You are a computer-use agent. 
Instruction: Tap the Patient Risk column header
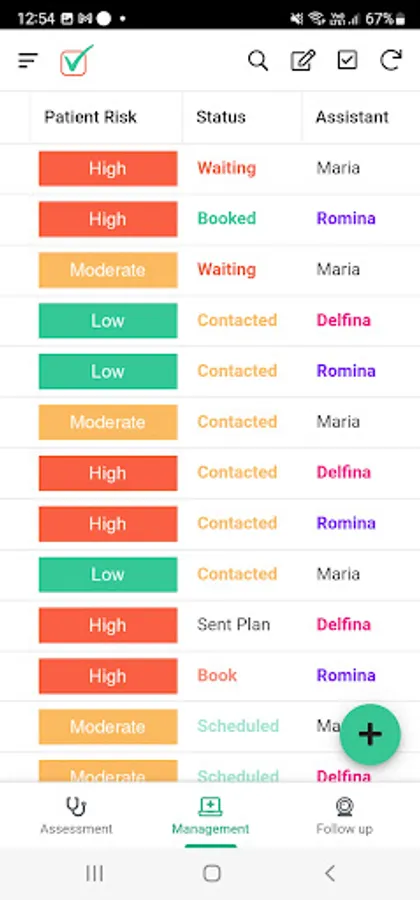click(90, 117)
